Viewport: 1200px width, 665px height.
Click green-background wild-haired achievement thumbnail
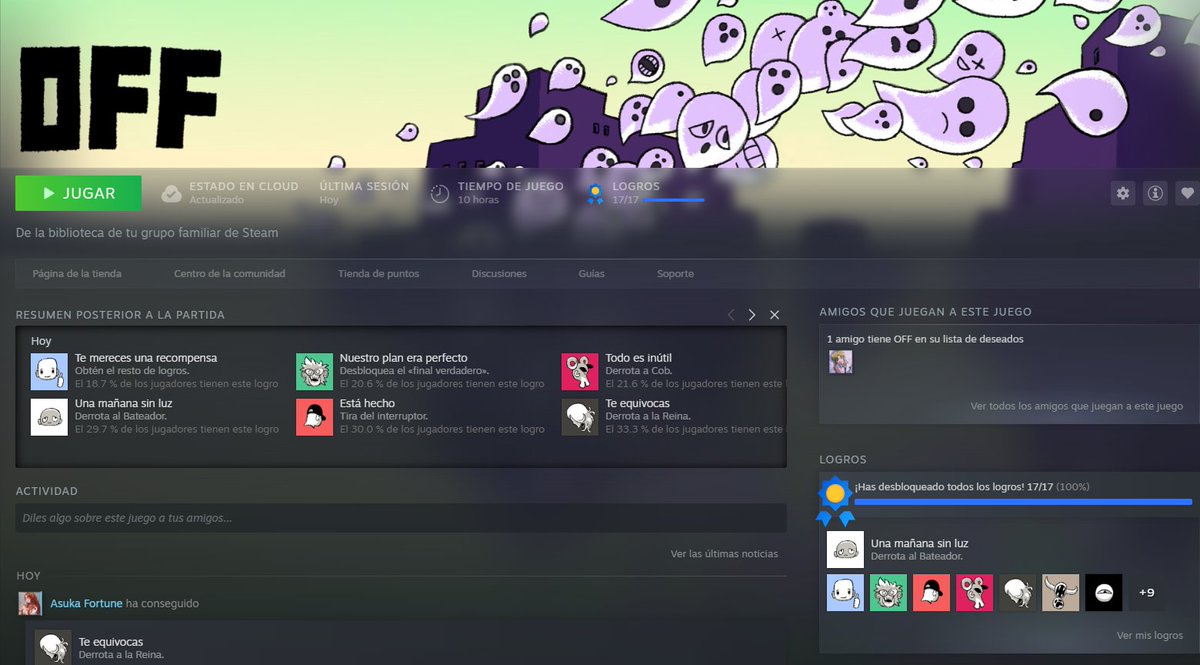[889, 593]
